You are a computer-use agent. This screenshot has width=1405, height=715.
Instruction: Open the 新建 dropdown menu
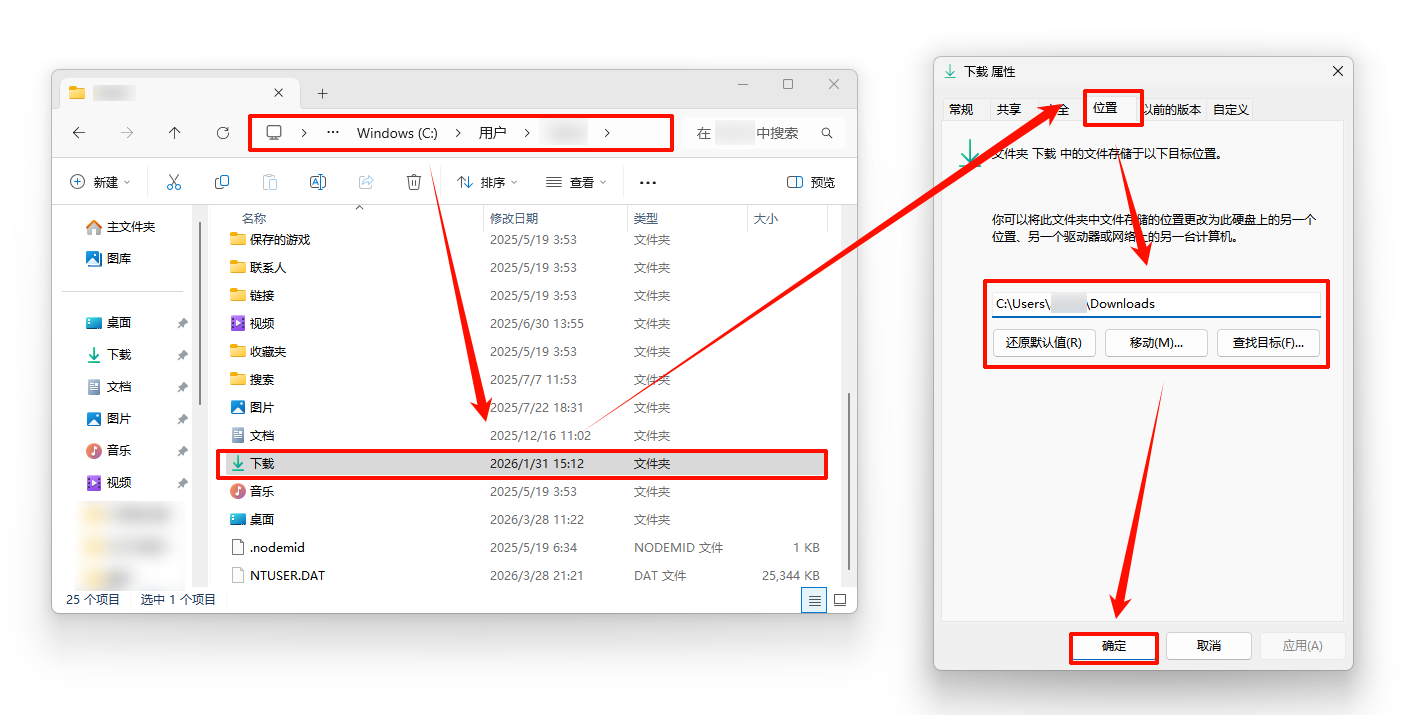pos(100,181)
